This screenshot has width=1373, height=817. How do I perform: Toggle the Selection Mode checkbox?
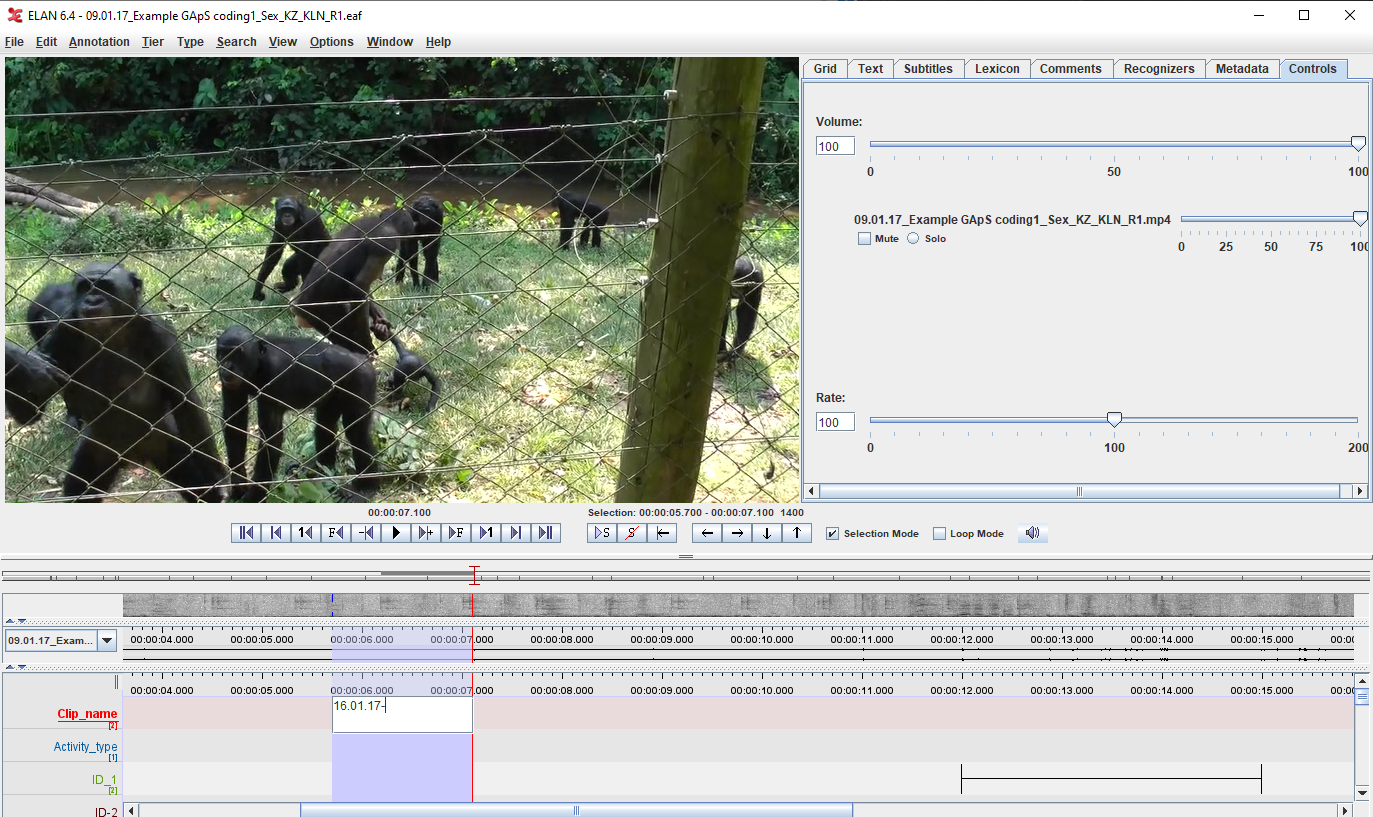[832, 534]
